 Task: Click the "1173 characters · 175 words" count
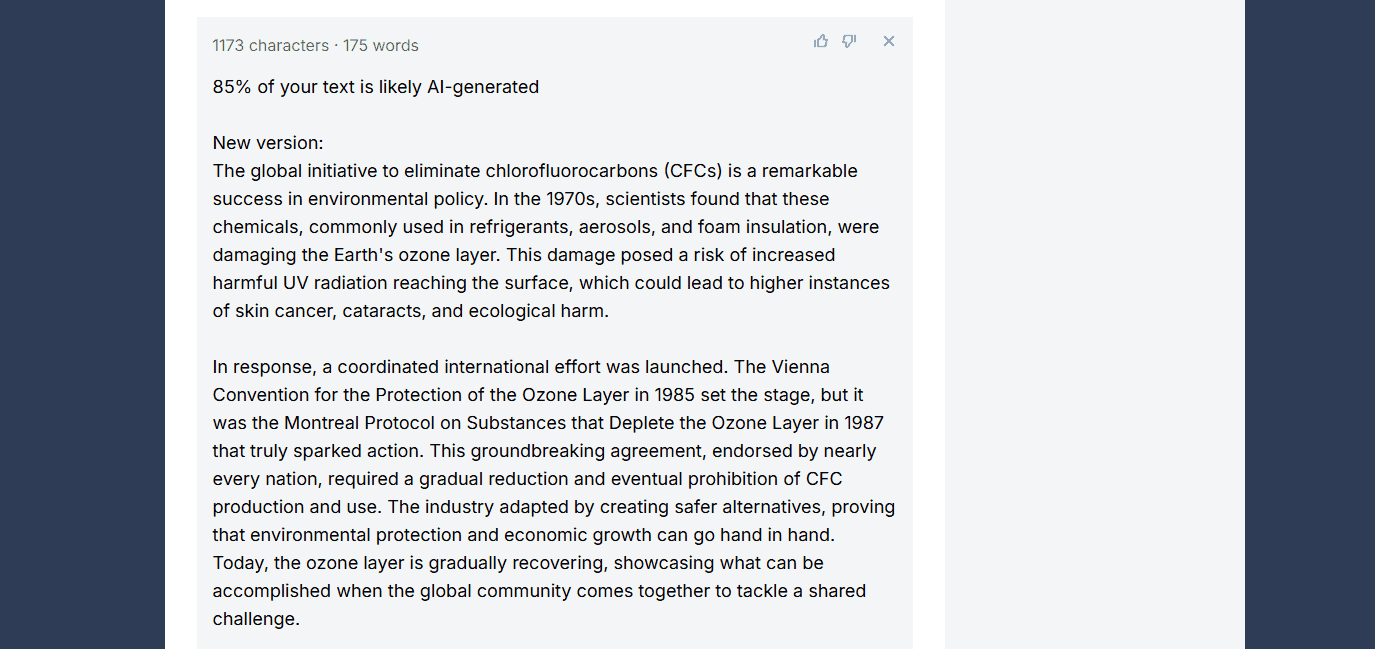tap(315, 45)
